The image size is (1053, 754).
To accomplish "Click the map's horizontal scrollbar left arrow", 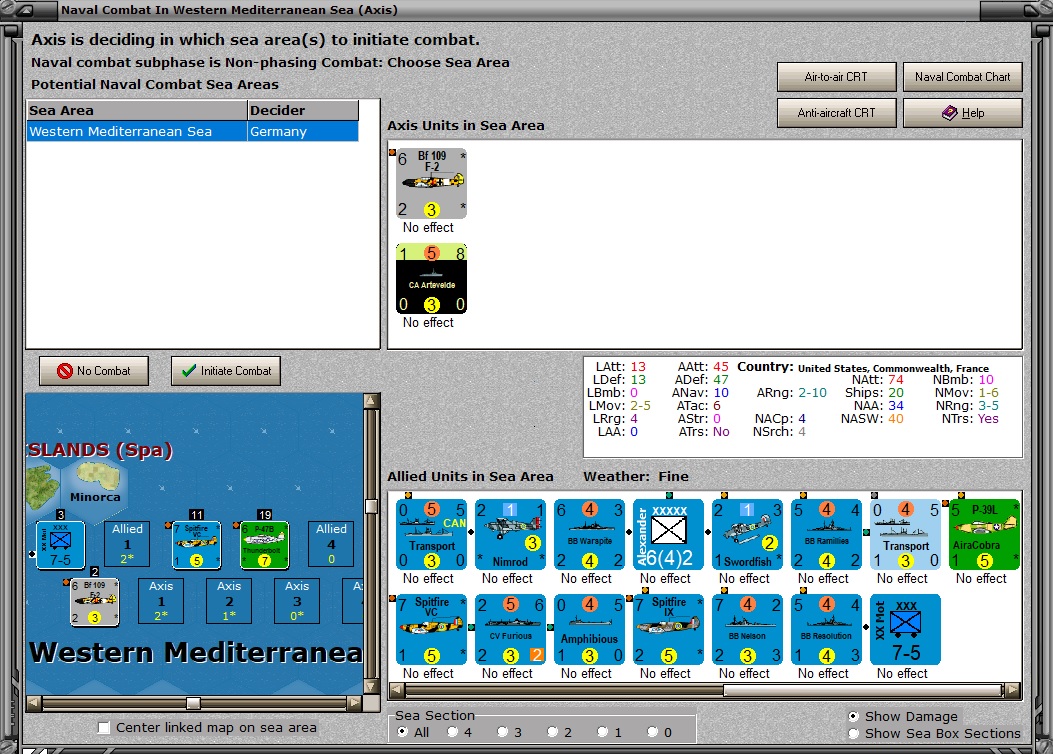I will point(34,703).
